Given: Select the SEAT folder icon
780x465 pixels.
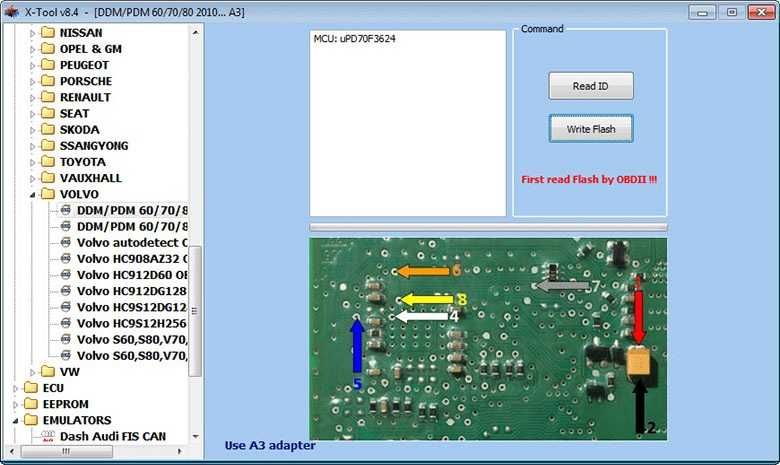Looking at the screenshot, I should coord(48,113).
